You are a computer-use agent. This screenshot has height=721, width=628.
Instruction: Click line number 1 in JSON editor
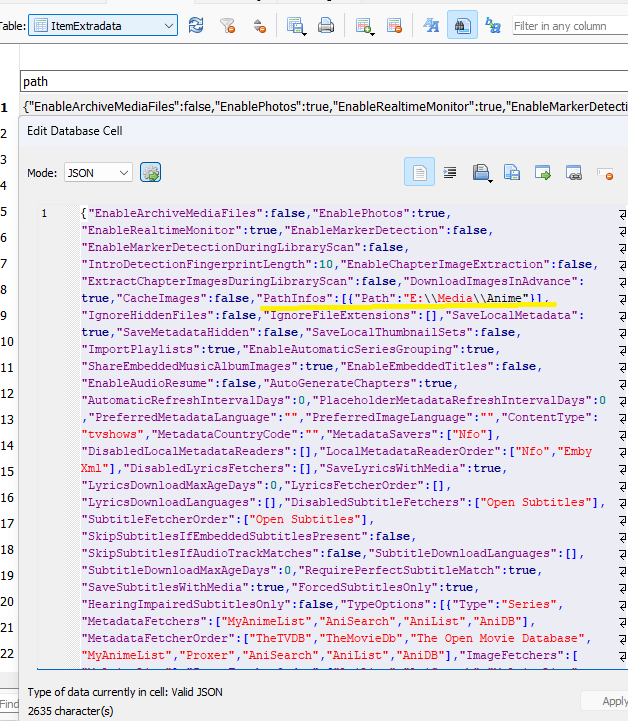point(44,213)
